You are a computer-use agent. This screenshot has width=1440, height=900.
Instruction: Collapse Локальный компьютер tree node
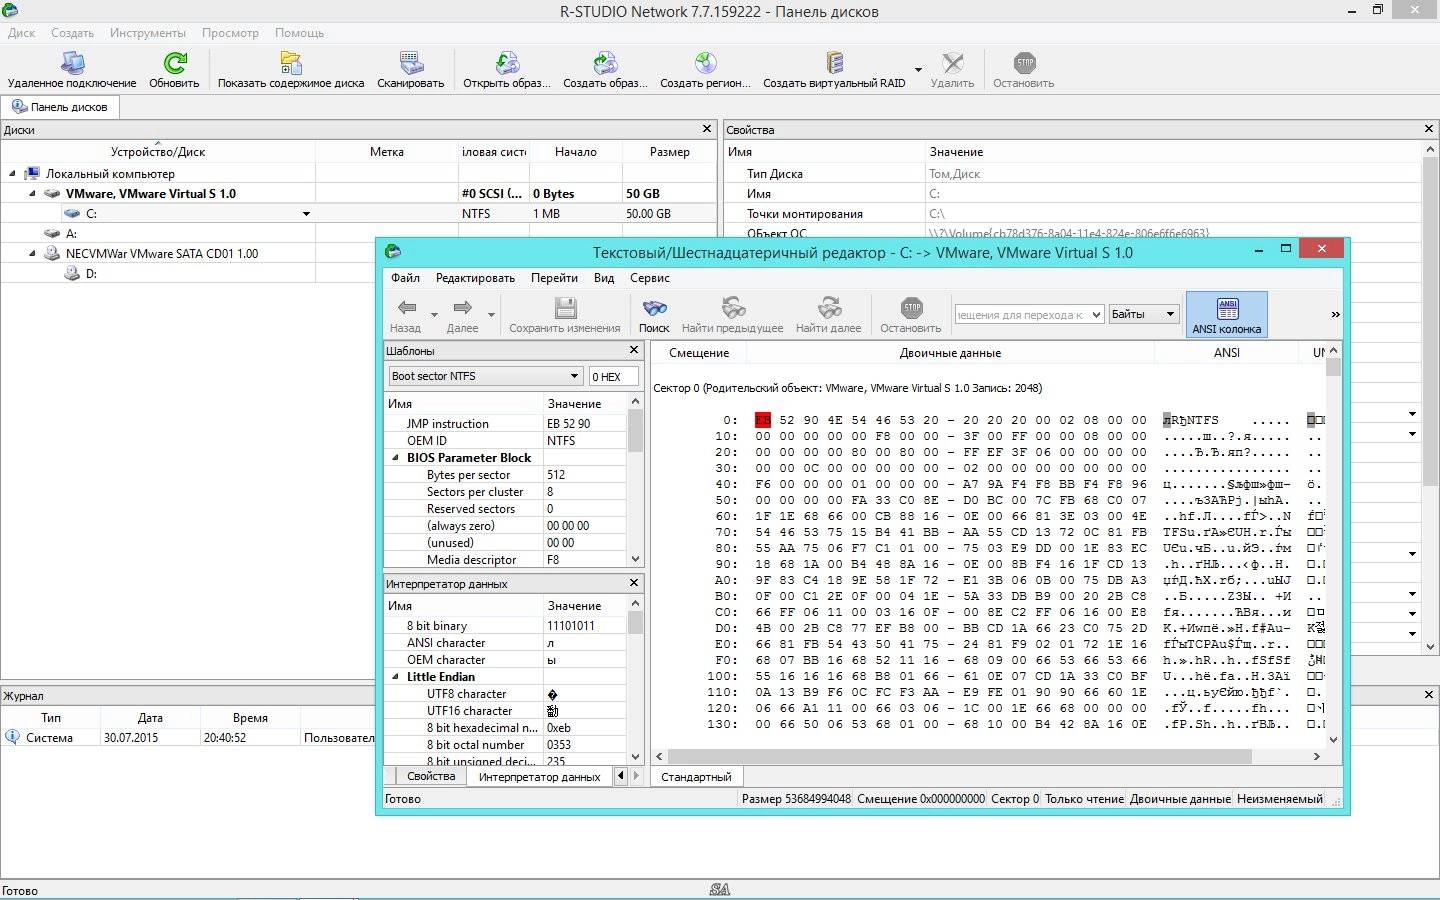pos(12,174)
